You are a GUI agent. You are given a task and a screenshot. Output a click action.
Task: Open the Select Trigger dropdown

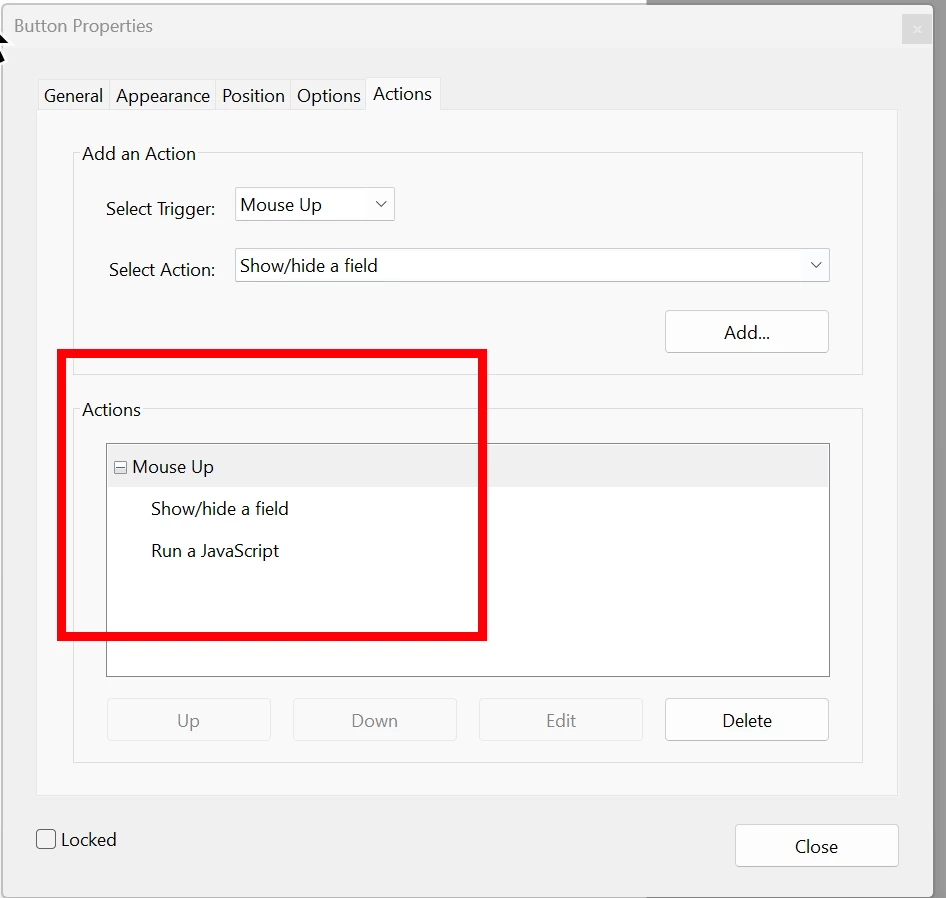[314, 205]
